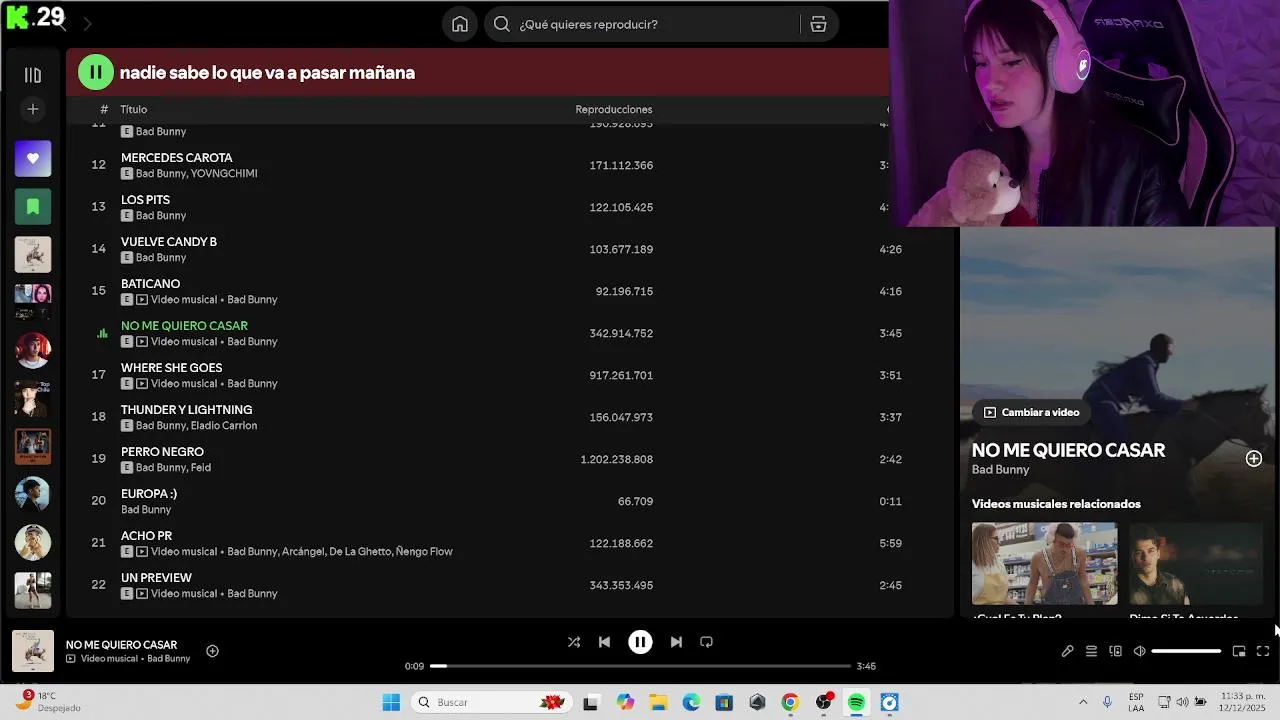The height and width of the screenshot is (720, 1280).
Task: Add the playing song to Liked Songs in player bar
Action: tap(212, 651)
